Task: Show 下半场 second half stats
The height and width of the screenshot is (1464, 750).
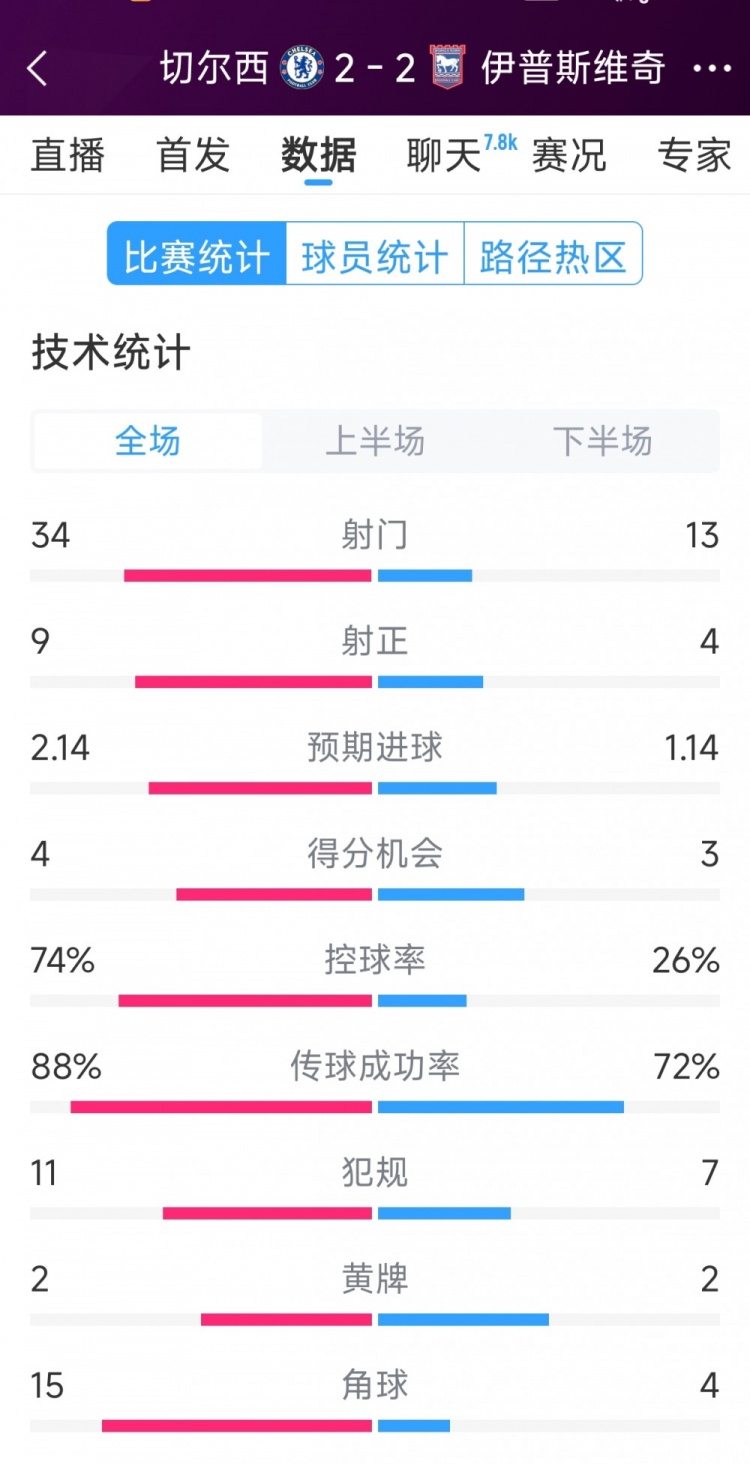Action: pos(602,441)
